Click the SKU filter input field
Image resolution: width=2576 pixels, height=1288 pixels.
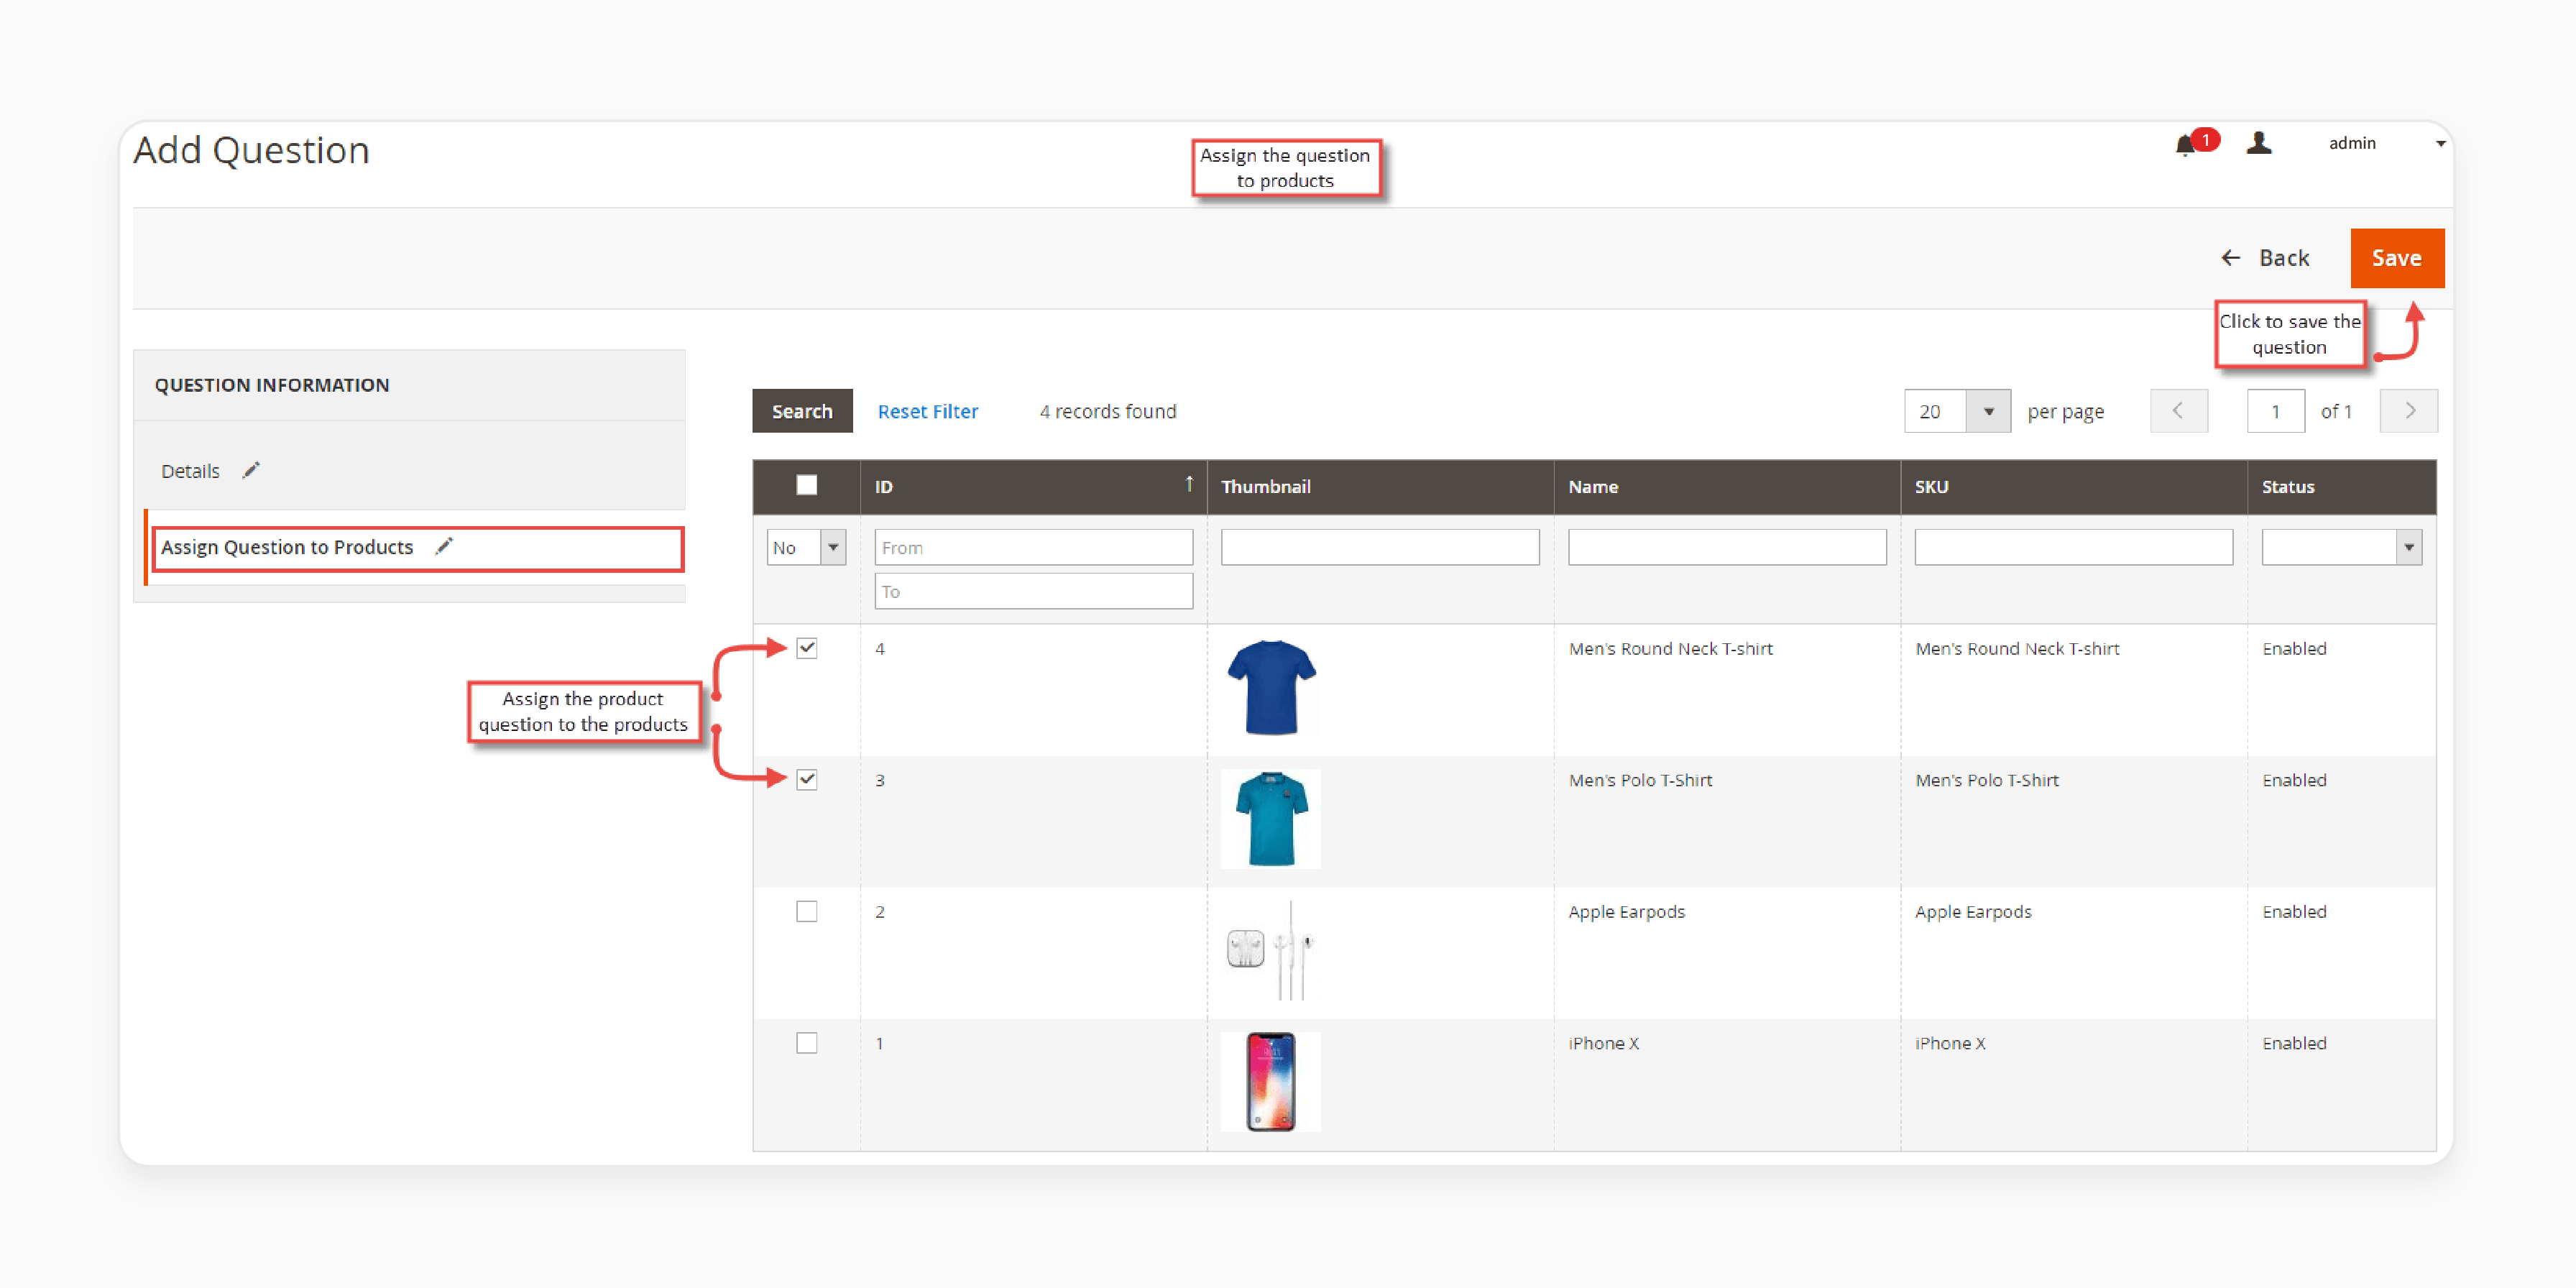click(2073, 548)
